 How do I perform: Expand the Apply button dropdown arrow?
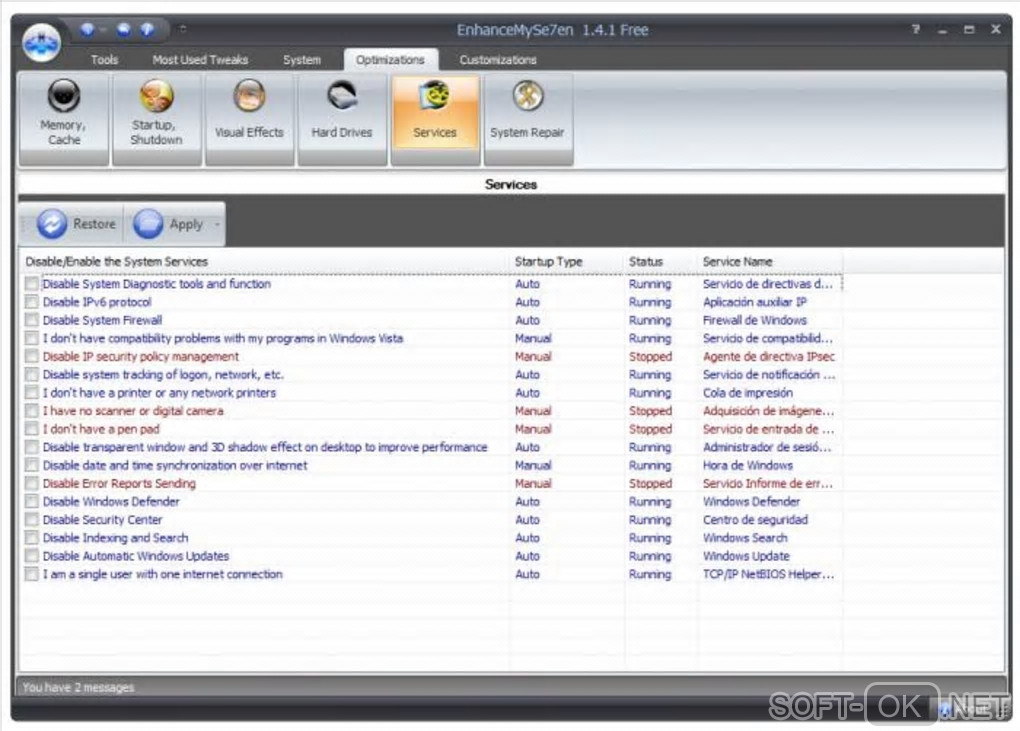click(217, 224)
